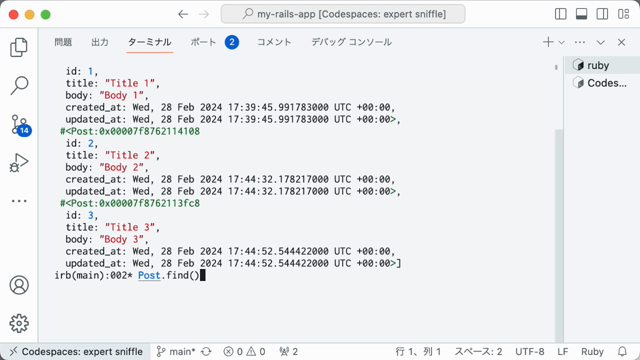Open the Customize Layout icon
The width and height of the screenshot is (640, 360).
[x=623, y=14]
